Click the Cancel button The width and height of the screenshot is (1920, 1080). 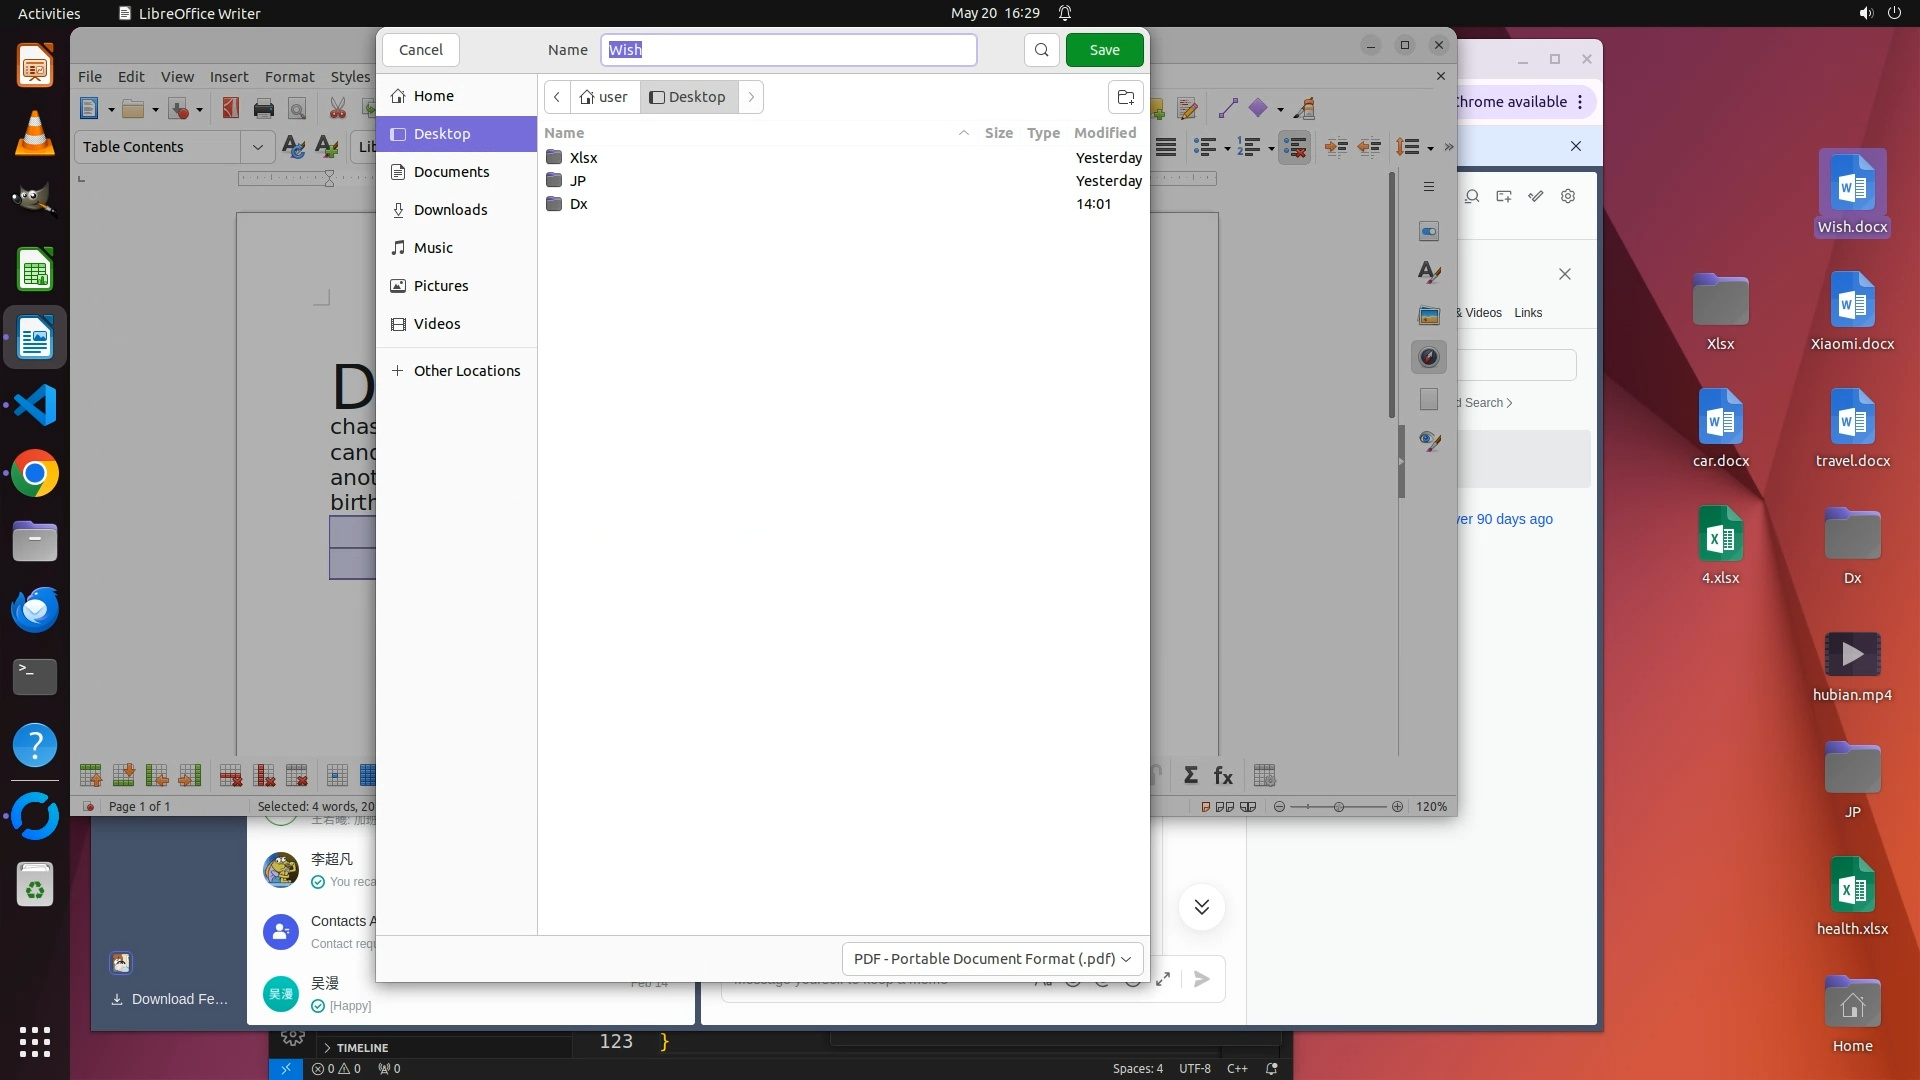coord(420,50)
